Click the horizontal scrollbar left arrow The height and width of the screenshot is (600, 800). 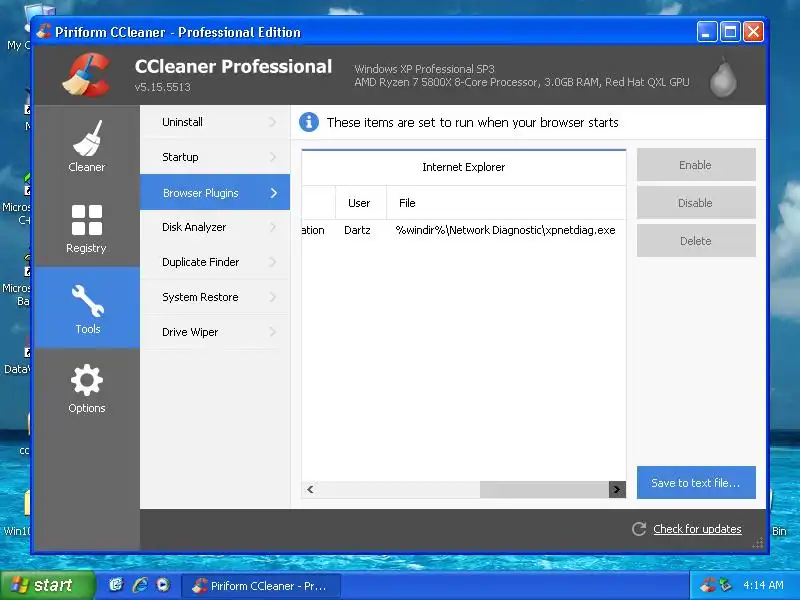point(310,489)
